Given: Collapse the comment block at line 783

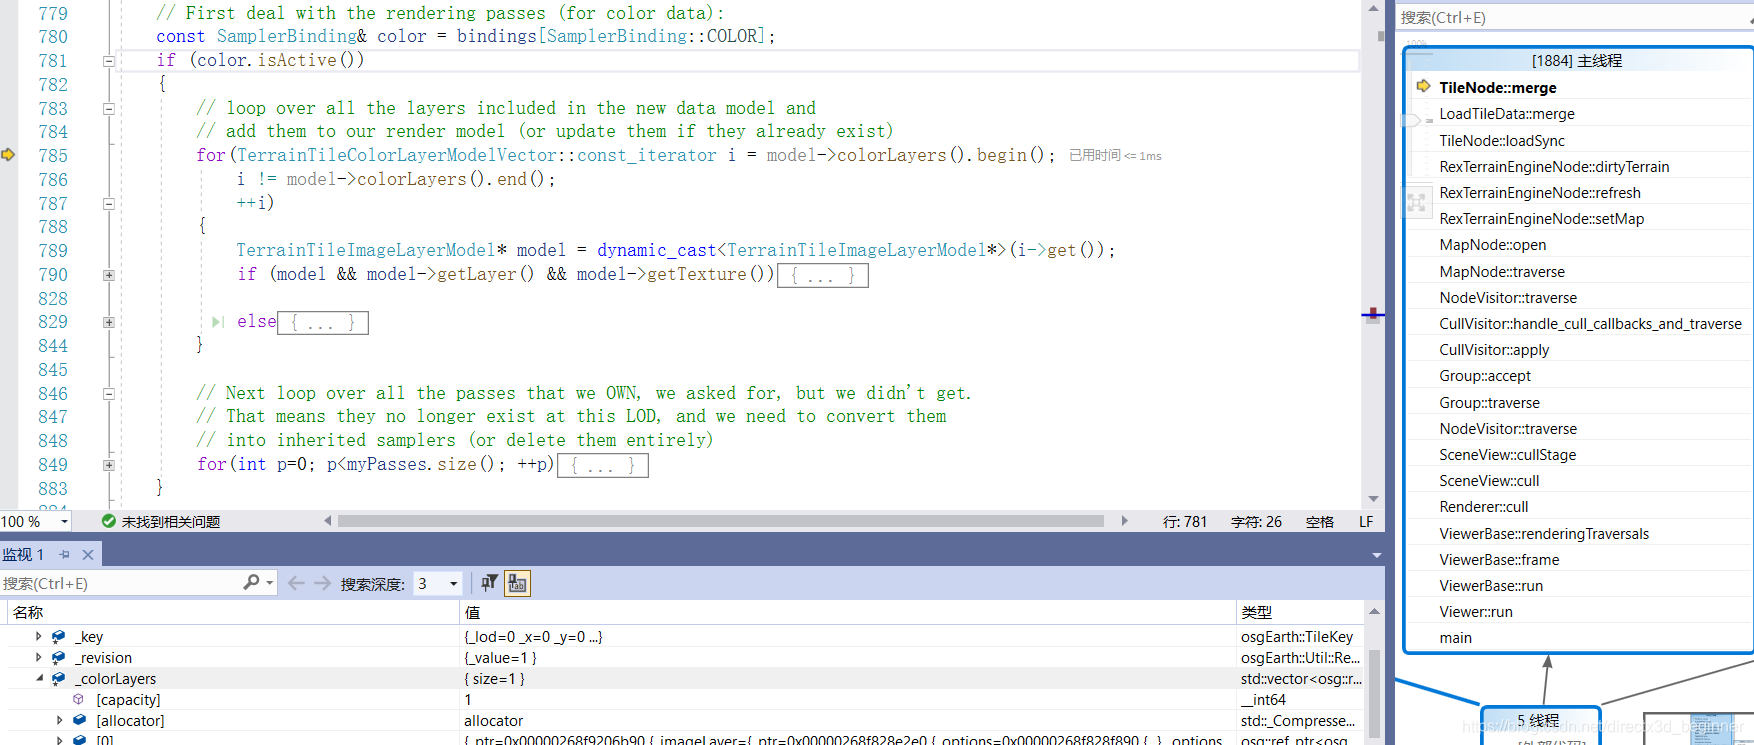Looking at the screenshot, I should (x=108, y=109).
